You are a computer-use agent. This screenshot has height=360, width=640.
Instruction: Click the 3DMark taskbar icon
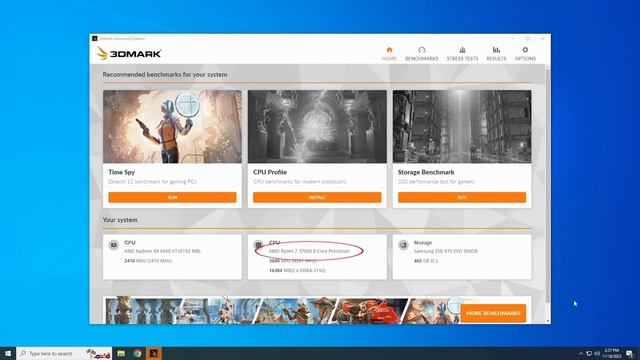[154, 353]
